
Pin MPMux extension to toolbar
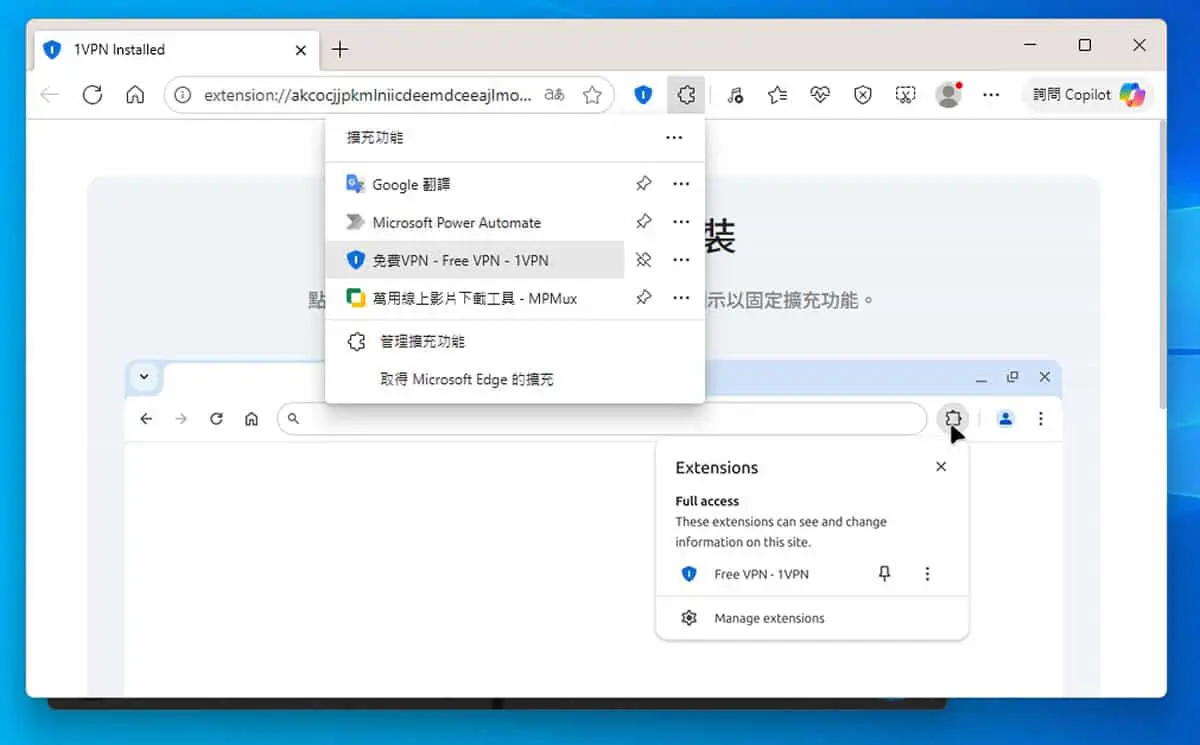[644, 298]
